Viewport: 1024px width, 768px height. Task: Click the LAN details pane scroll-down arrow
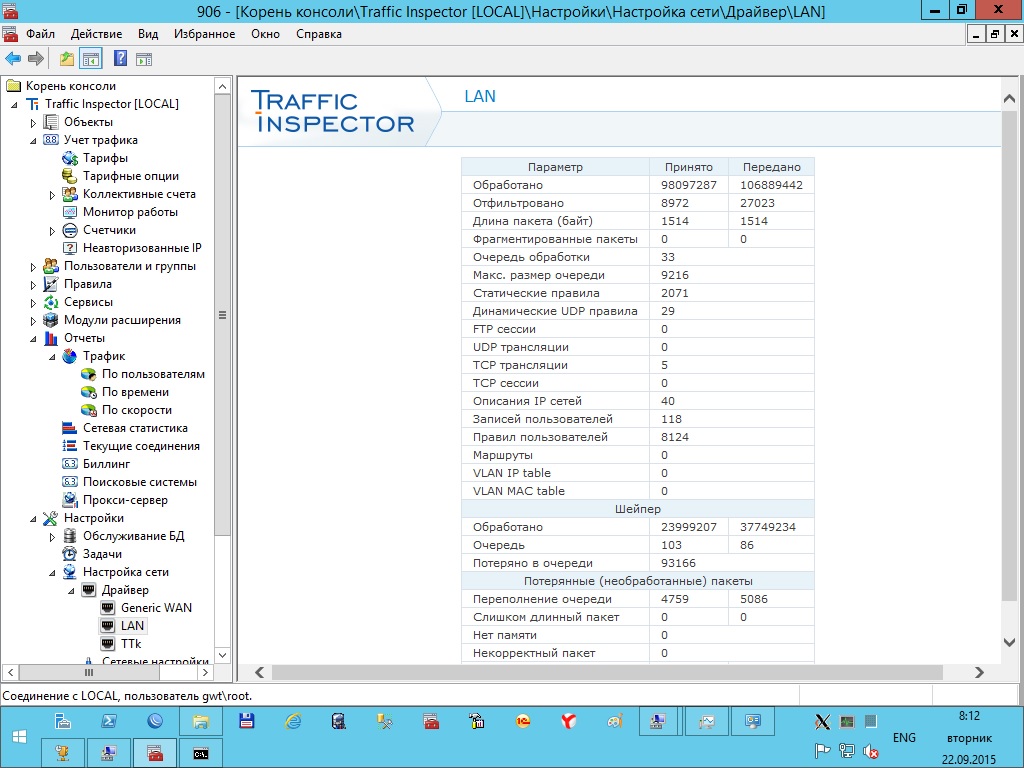pyautogui.click(x=1009, y=642)
